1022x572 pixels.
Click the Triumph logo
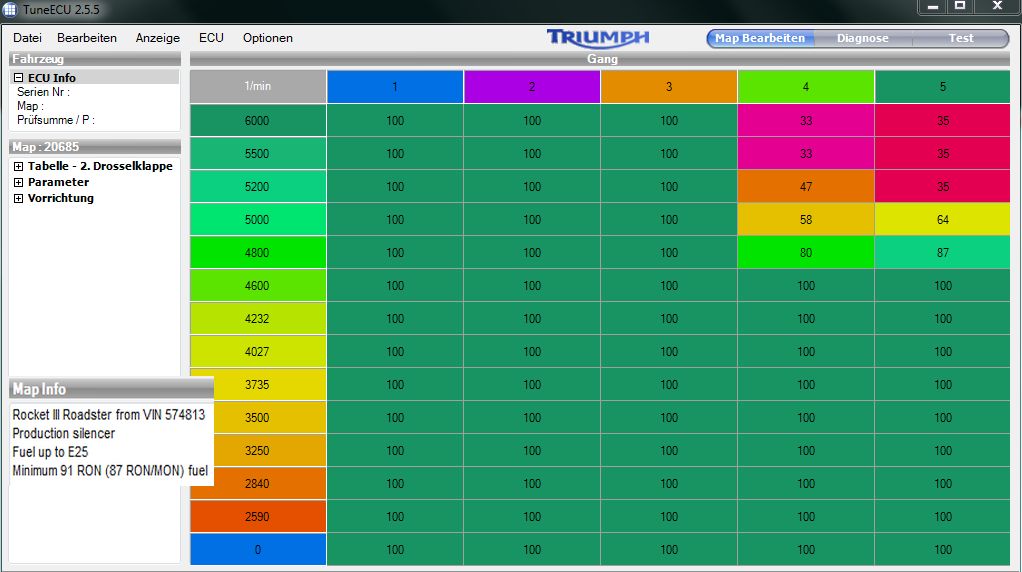598,38
